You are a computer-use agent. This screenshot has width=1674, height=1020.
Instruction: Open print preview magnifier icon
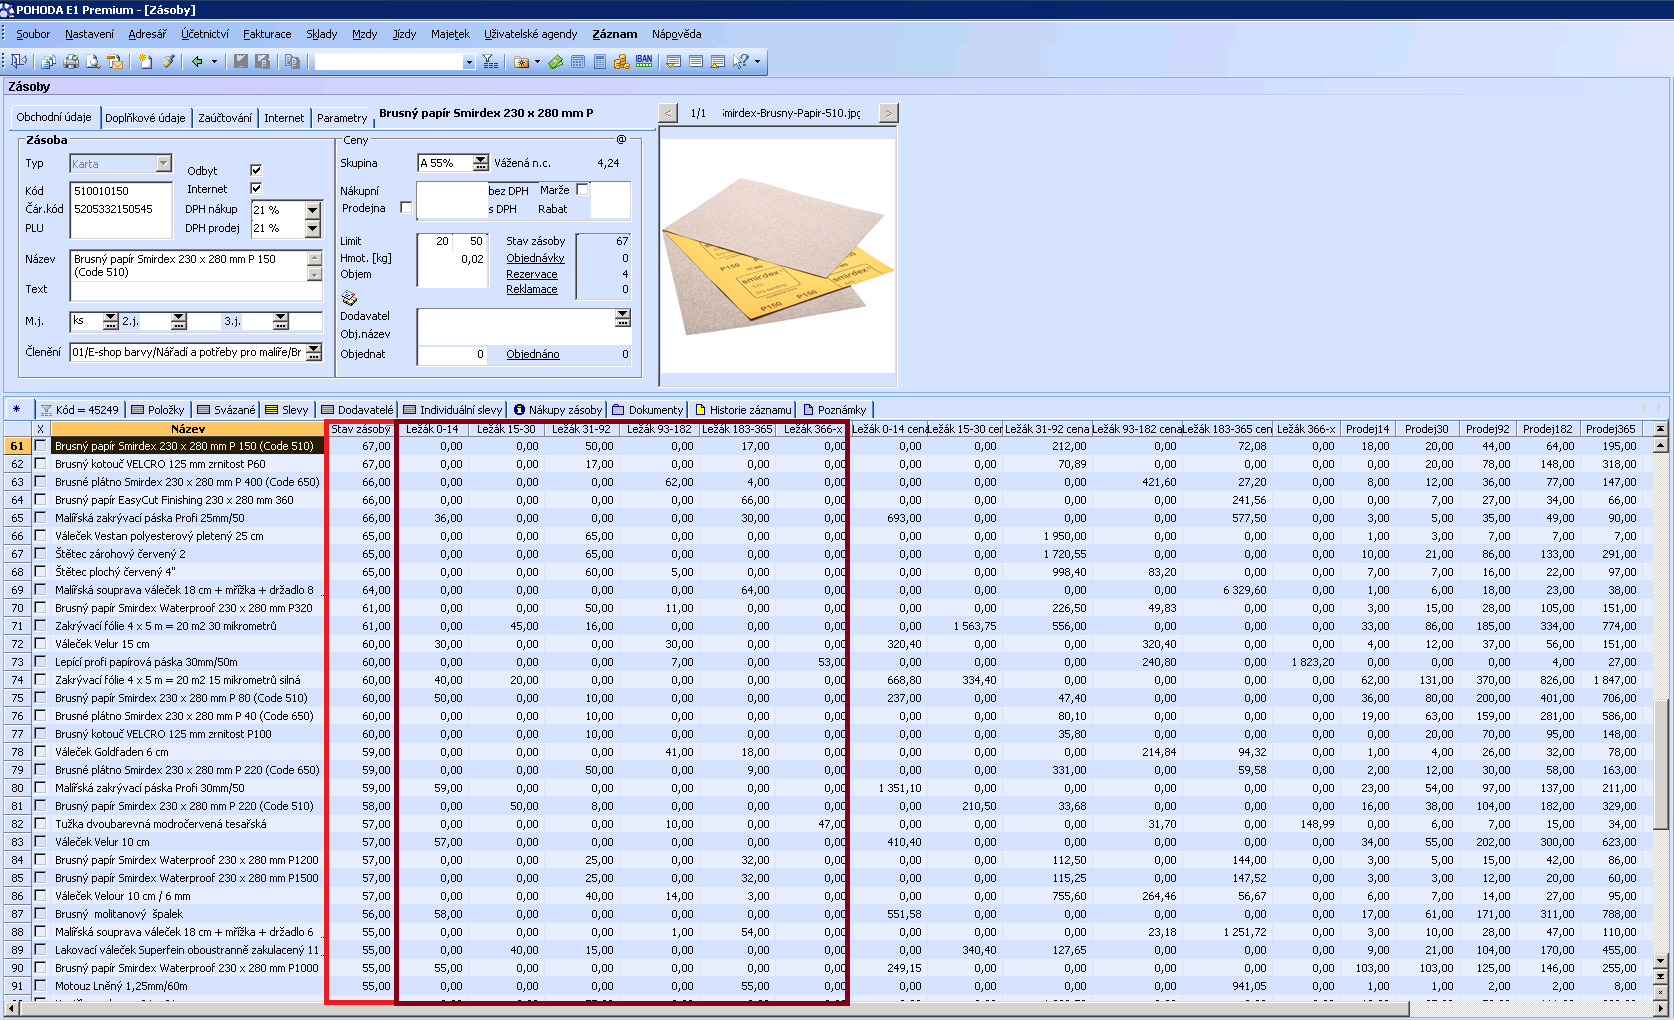(93, 61)
